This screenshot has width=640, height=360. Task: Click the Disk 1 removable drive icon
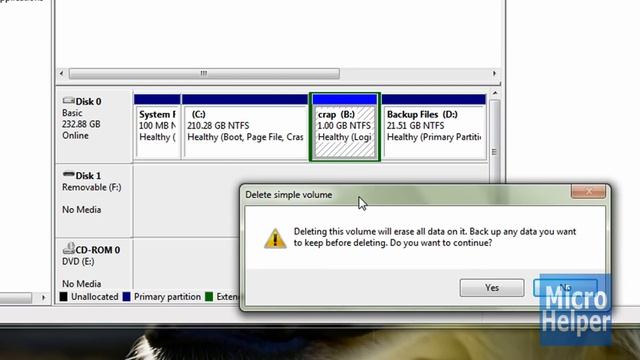coord(68,175)
